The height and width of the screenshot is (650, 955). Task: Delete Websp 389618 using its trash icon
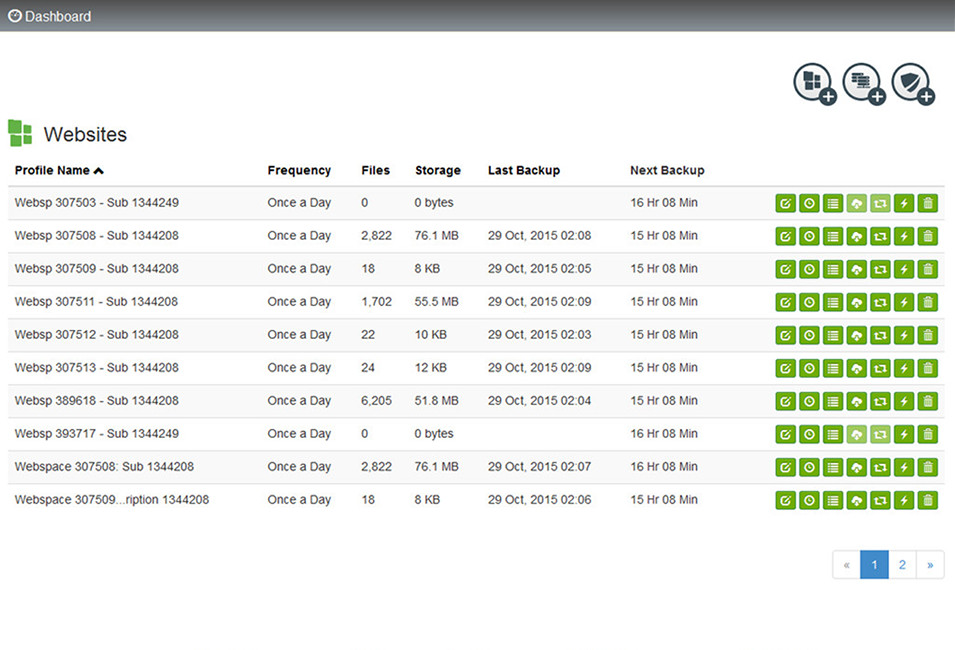928,402
